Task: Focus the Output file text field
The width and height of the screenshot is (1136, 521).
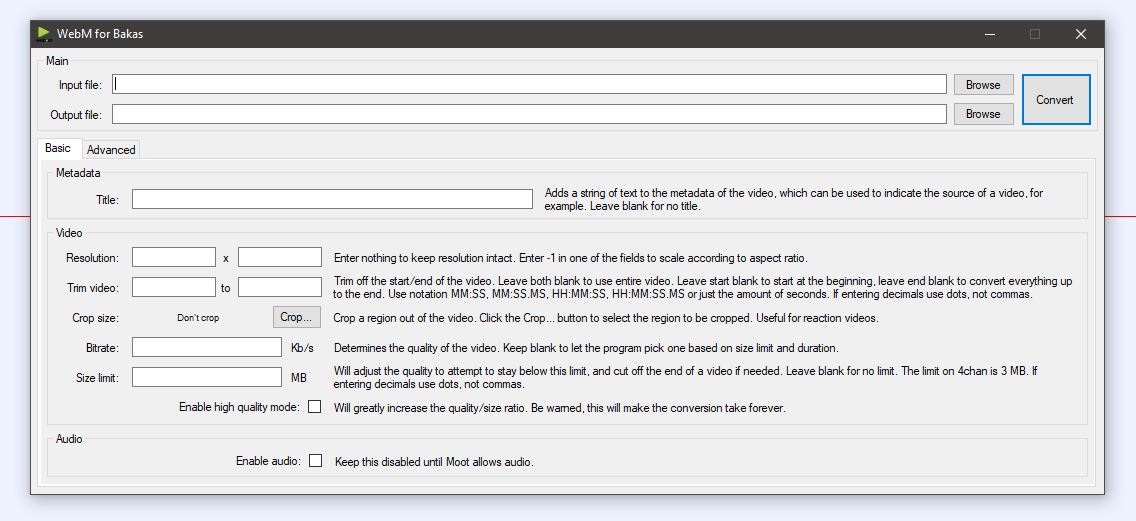Action: click(x=529, y=114)
